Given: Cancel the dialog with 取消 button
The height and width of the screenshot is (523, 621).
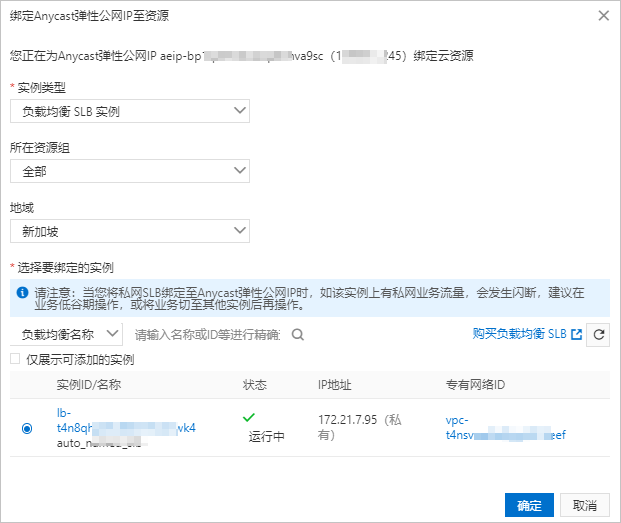Looking at the screenshot, I should pos(585,505).
